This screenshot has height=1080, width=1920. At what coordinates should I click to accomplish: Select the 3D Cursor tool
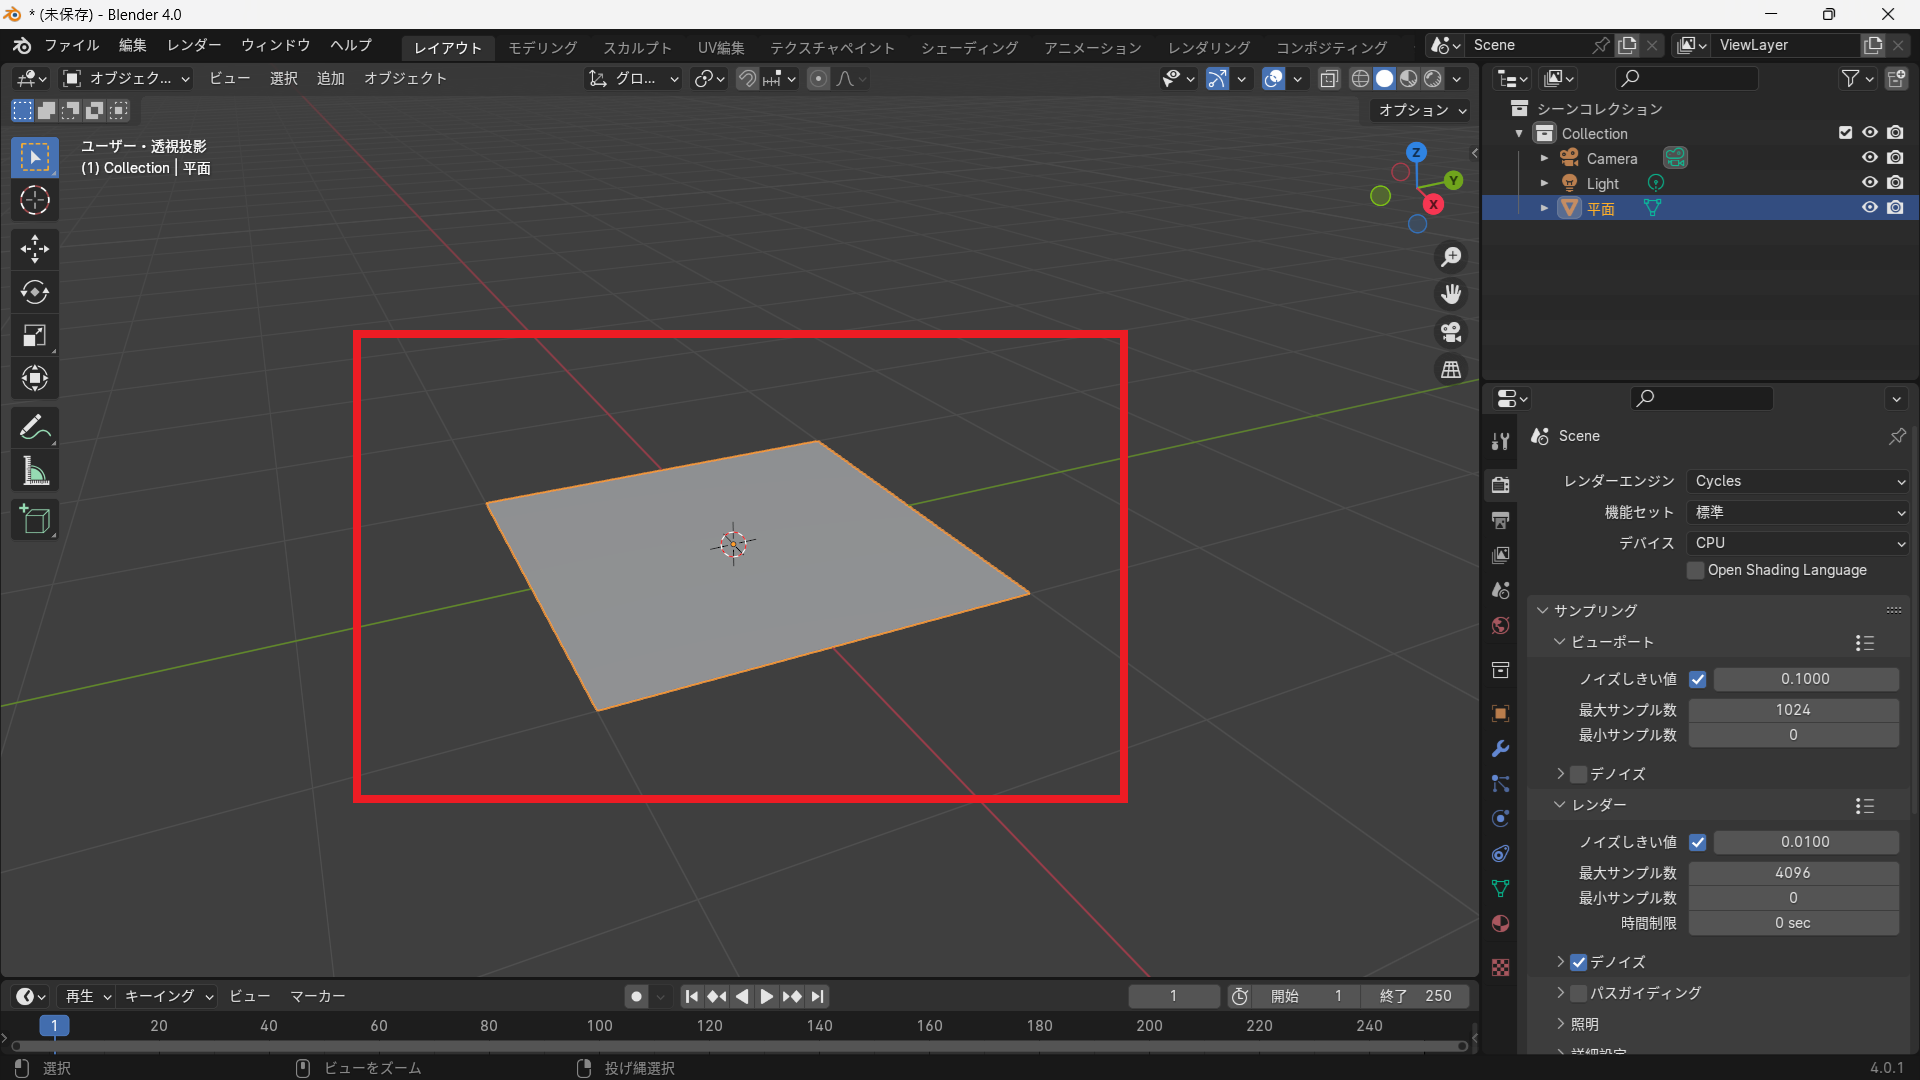coord(35,200)
